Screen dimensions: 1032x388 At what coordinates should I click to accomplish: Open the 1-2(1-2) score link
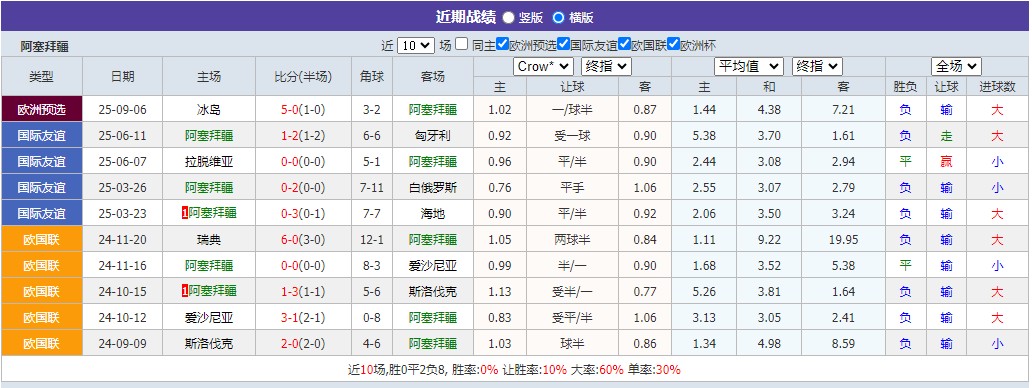click(x=303, y=136)
